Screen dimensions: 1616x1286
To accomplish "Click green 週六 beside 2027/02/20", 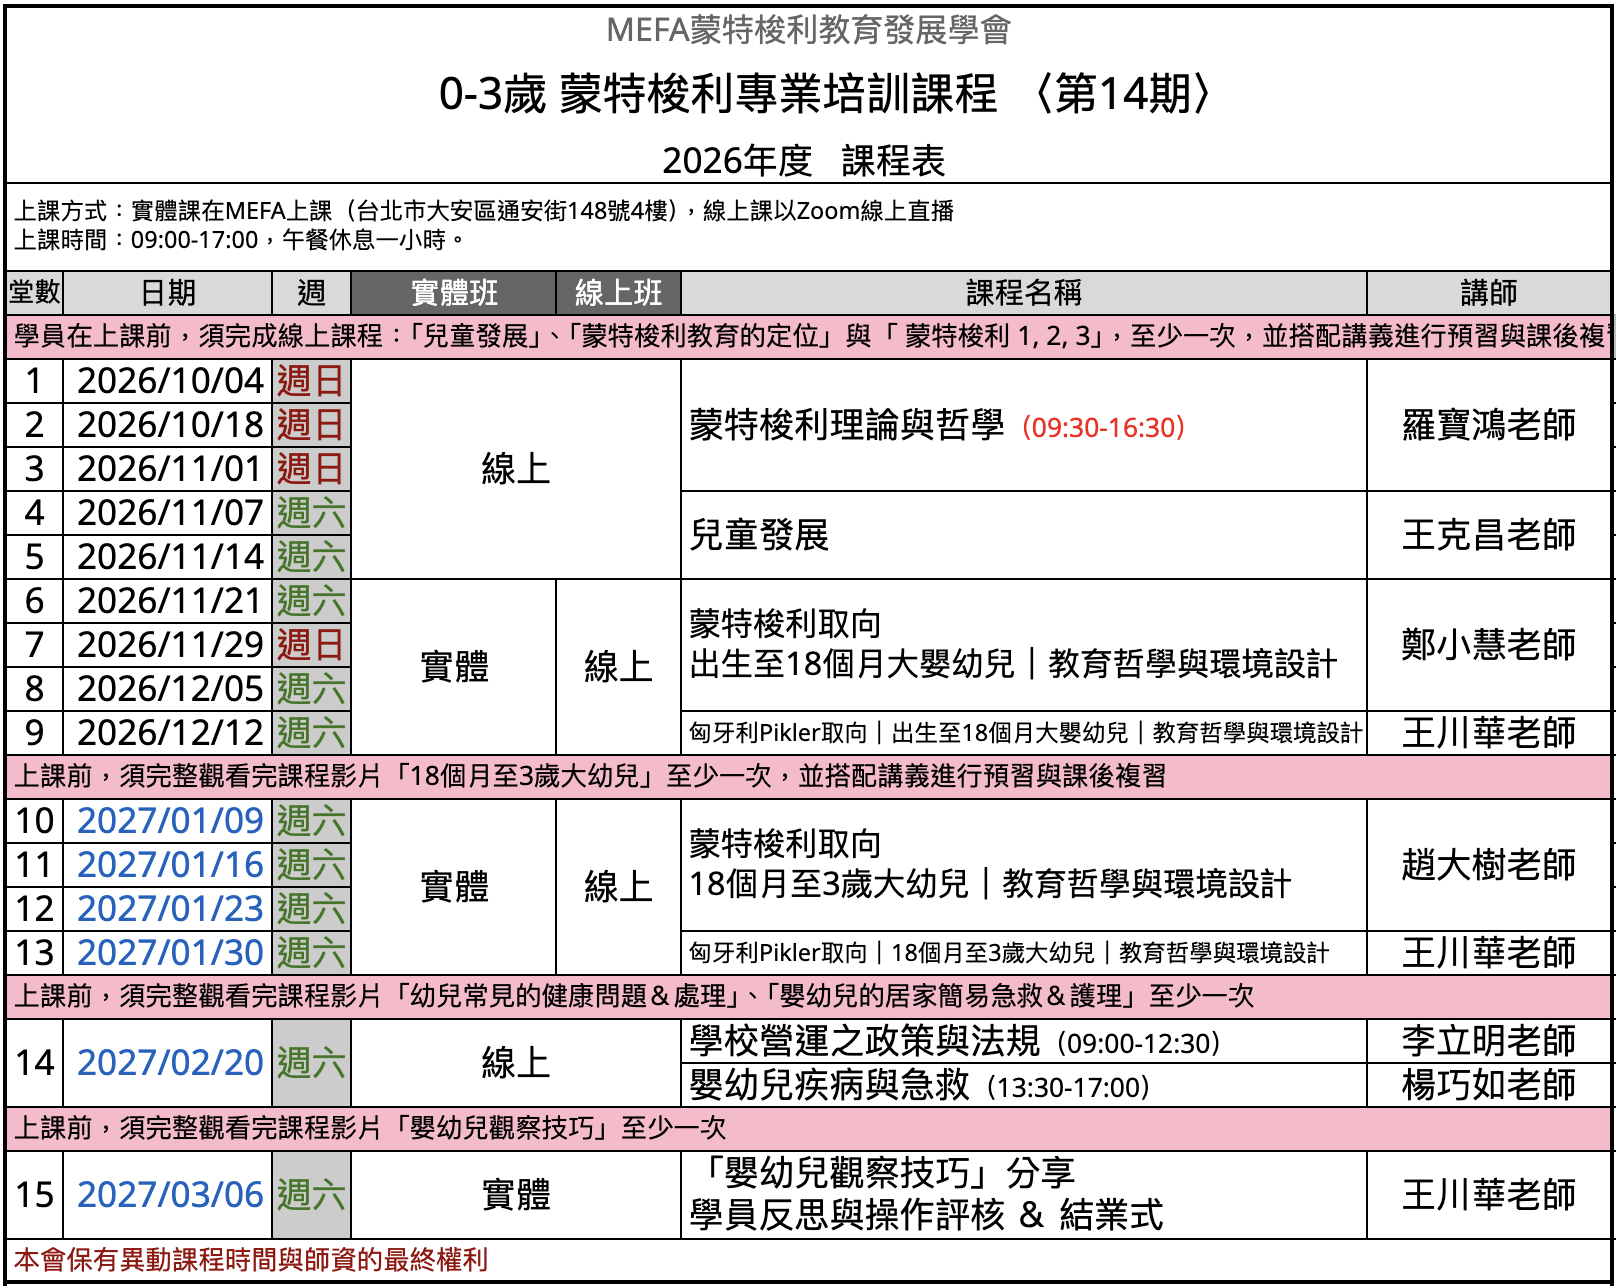I will coord(311,1063).
